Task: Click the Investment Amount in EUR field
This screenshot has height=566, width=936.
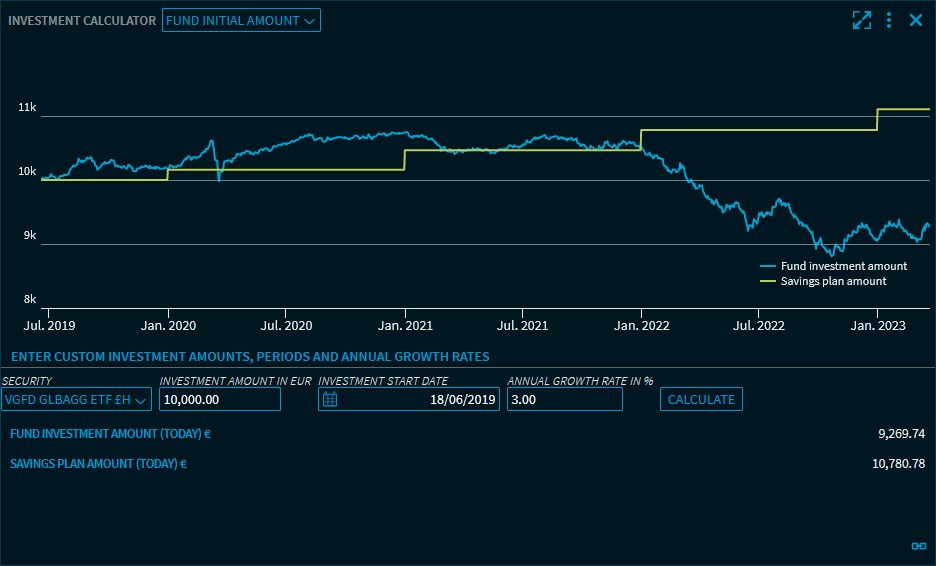Action: tap(220, 400)
